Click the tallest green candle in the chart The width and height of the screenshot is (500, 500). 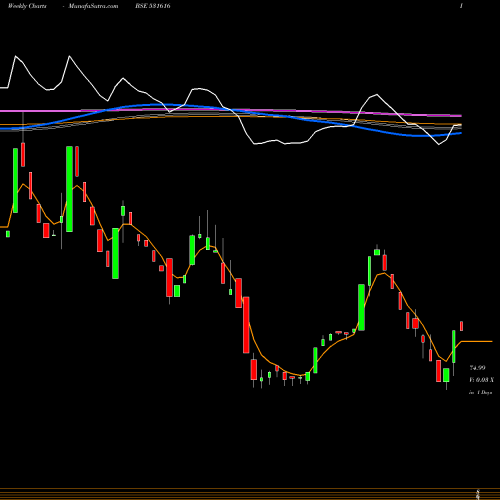click(x=69, y=189)
